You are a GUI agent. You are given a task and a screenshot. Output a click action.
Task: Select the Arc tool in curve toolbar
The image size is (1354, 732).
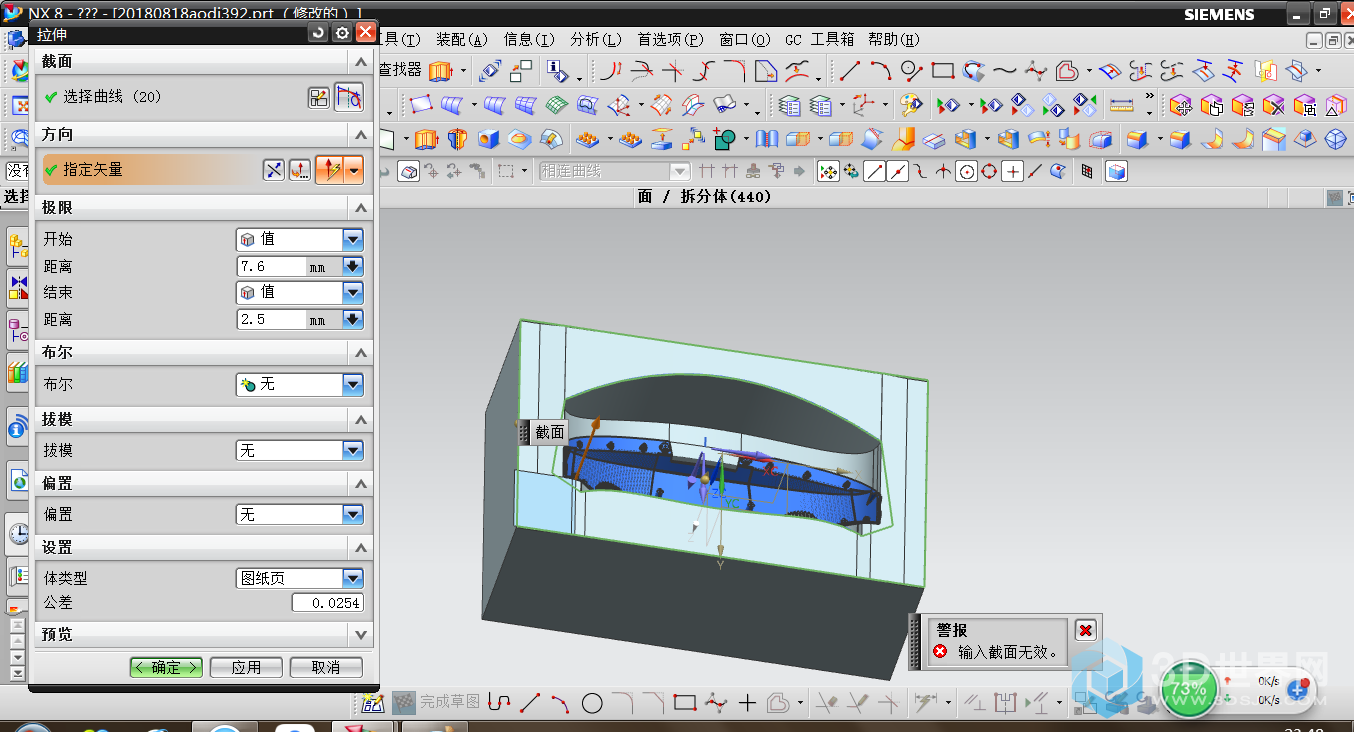pos(880,71)
